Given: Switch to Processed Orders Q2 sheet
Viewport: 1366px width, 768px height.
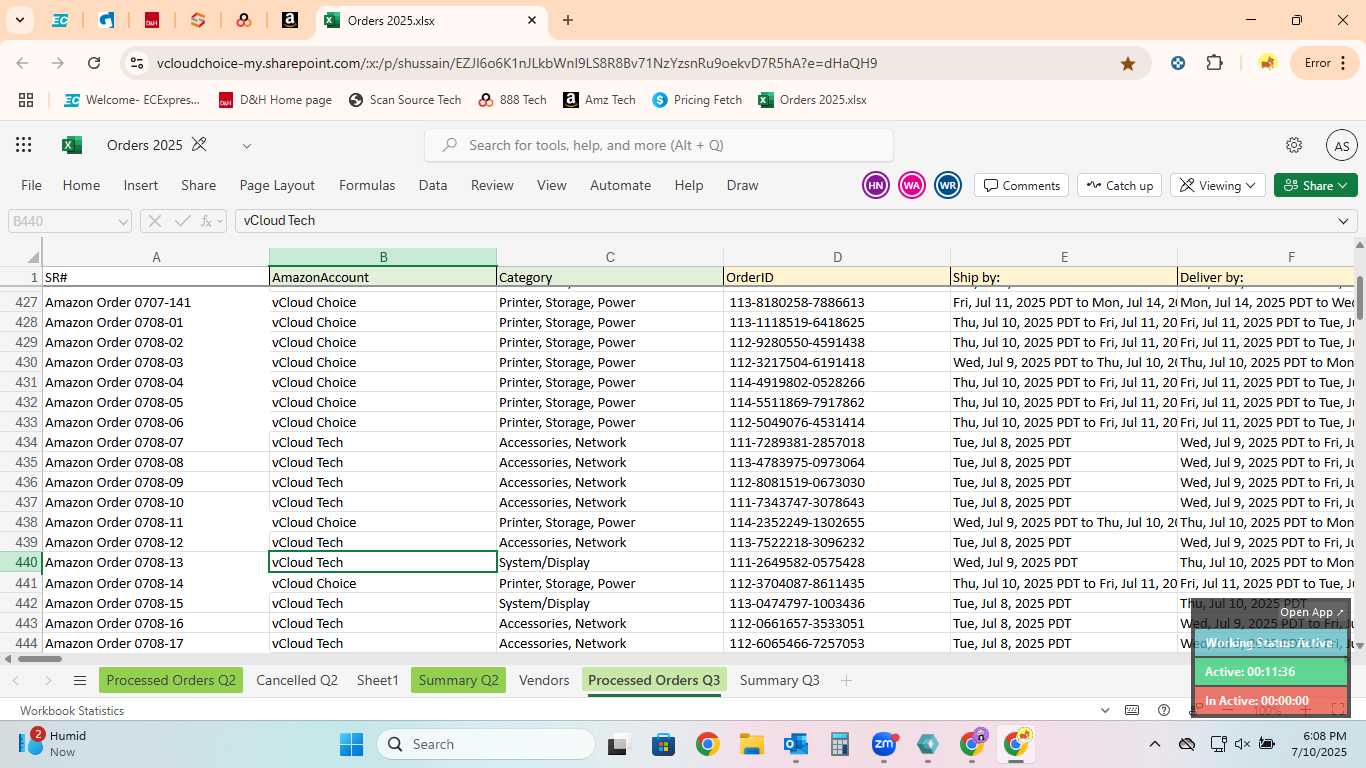Looking at the screenshot, I should click(171, 680).
